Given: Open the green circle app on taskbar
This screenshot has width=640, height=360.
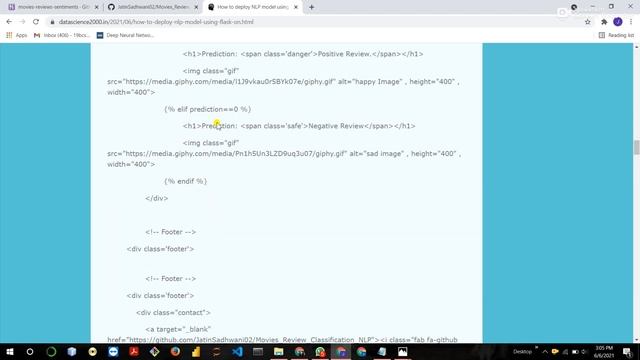Looking at the screenshot, I should pyautogui.click(x=51, y=351).
